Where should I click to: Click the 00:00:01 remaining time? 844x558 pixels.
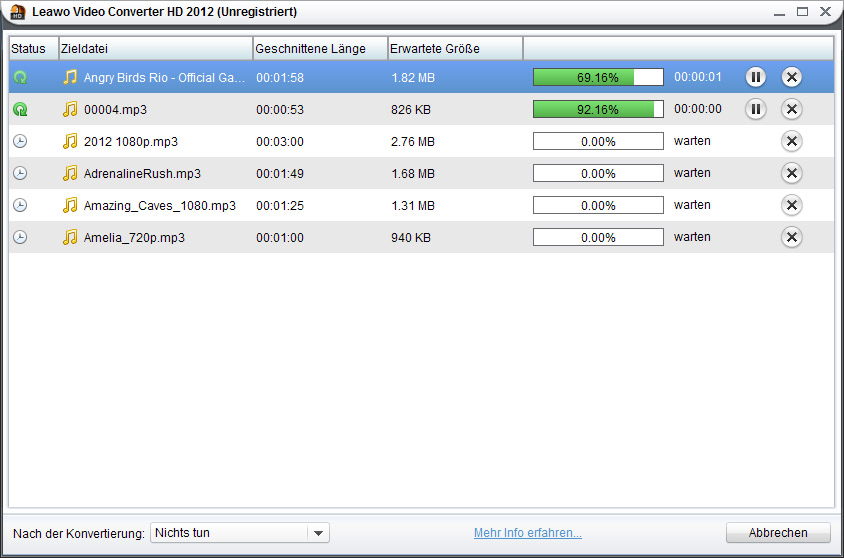point(698,77)
